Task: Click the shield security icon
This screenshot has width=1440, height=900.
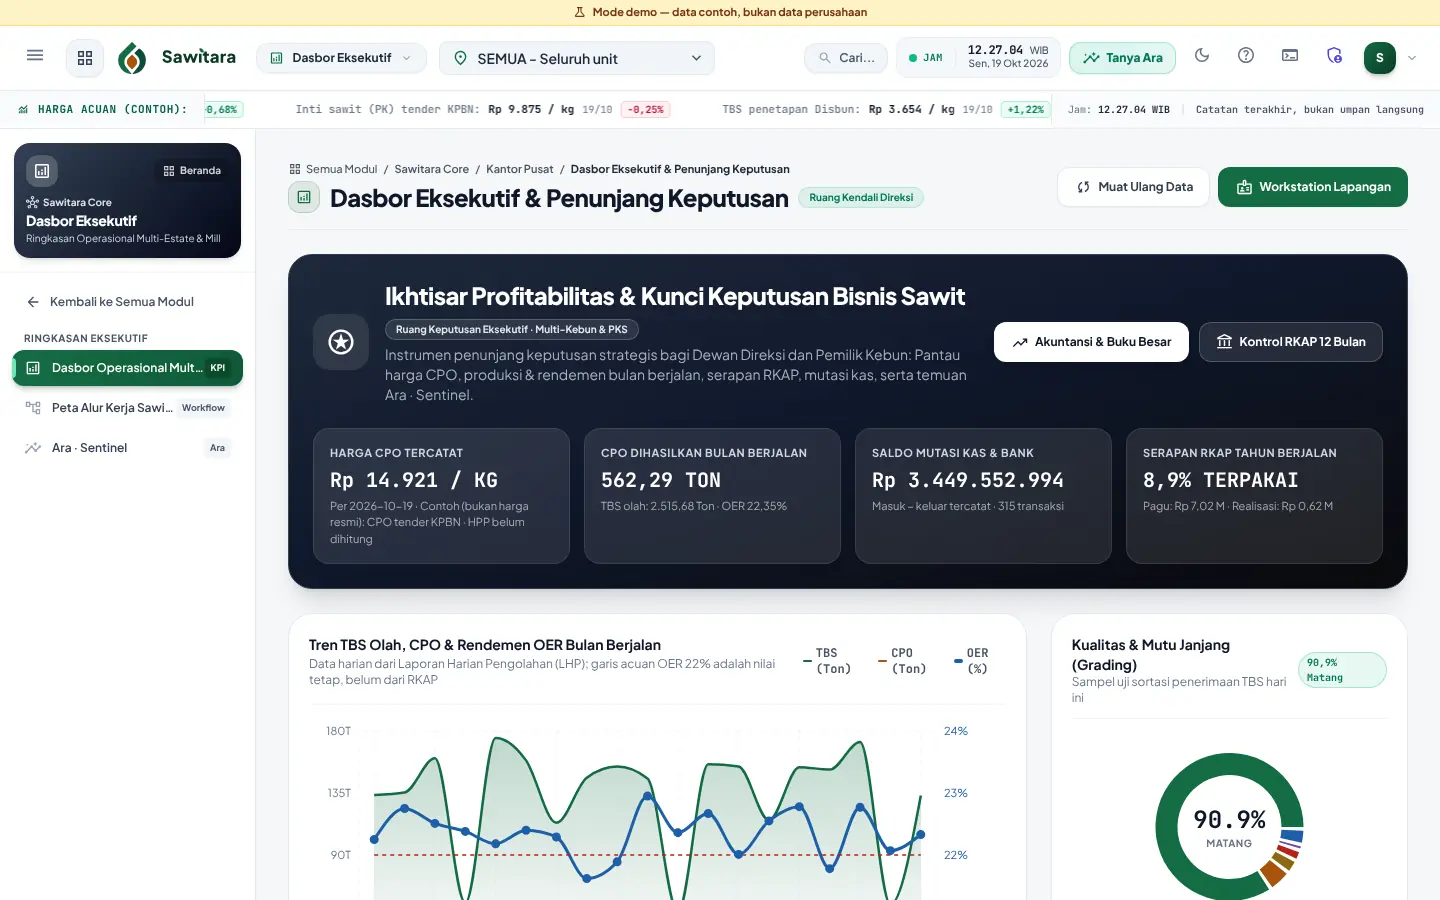Action: [x=1334, y=56]
